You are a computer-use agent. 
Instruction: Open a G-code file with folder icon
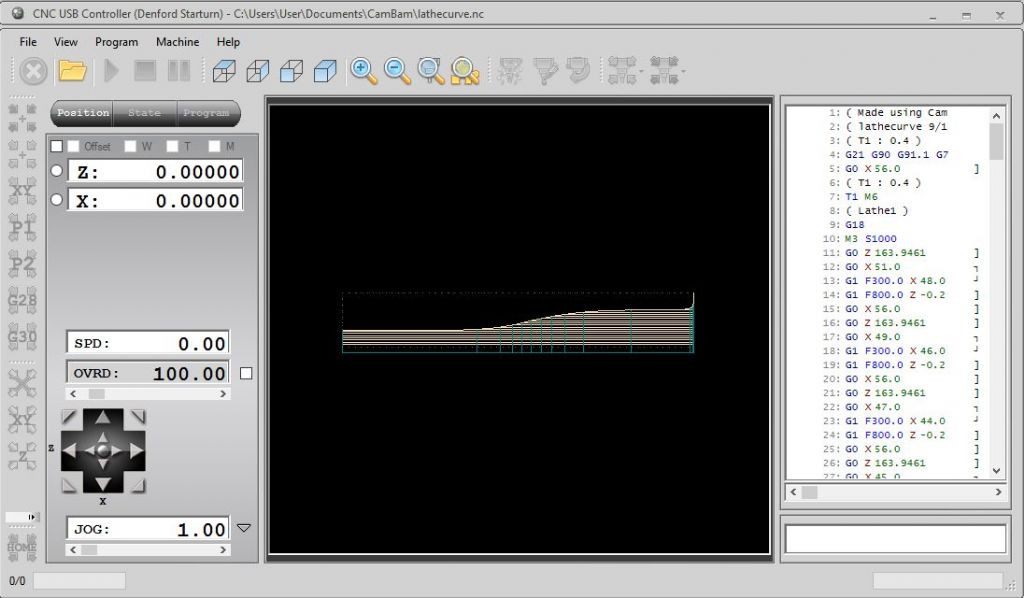pos(72,71)
